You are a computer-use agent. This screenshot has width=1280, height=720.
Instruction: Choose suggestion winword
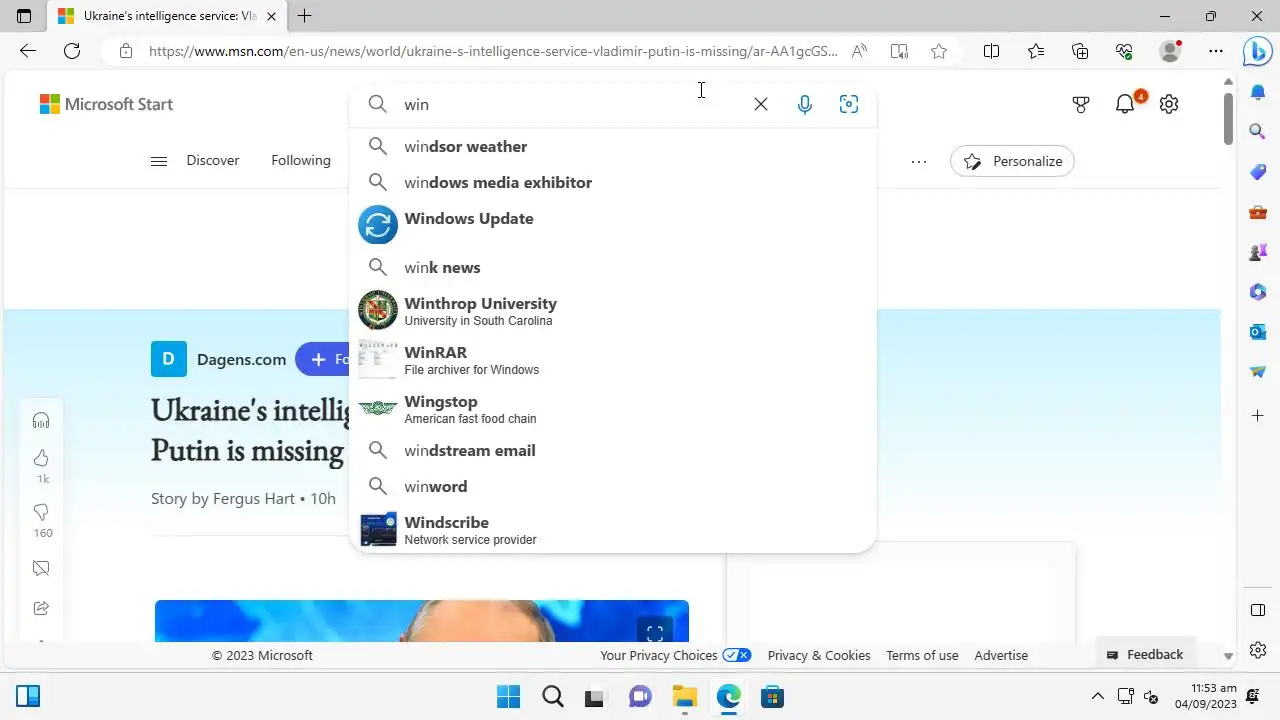point(613,486)
